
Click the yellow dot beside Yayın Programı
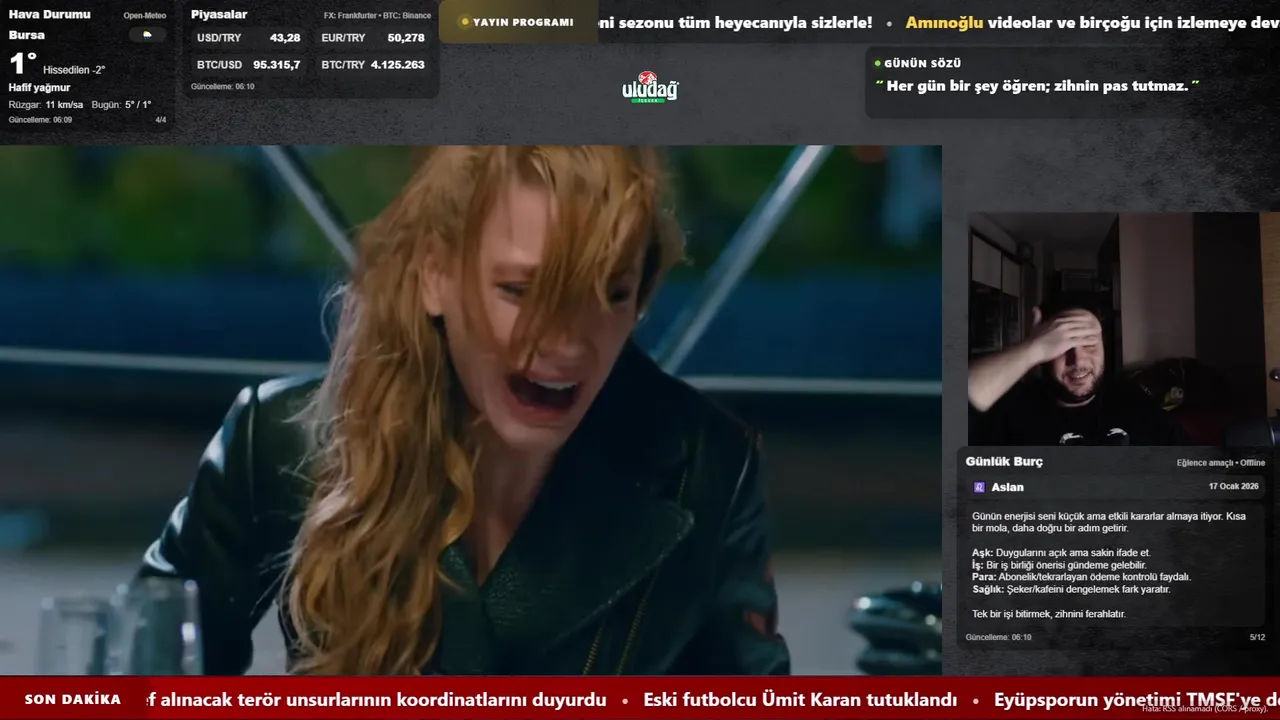[464, 22]
